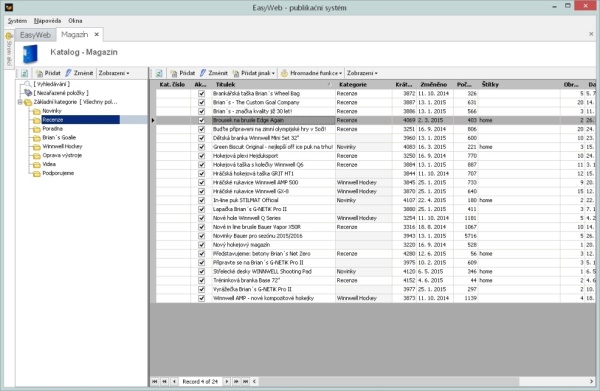This screenshot has height=391, width=600.
Task: Select [Nezařazené položky] tree node
Action: (61, 93)
